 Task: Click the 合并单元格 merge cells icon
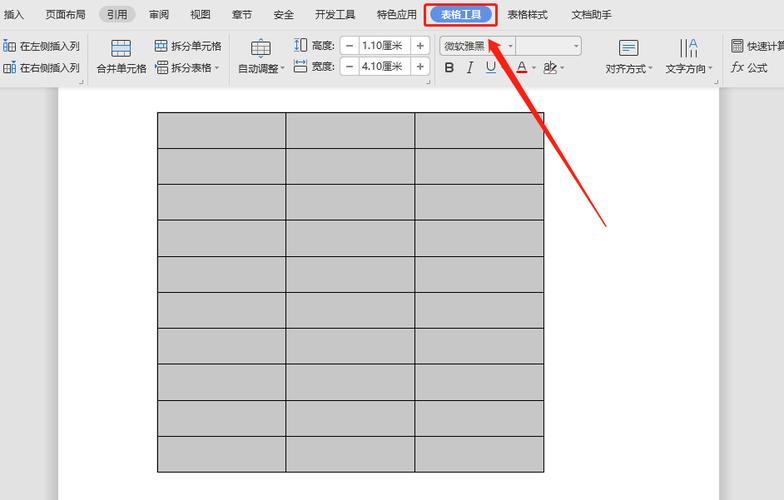[121, 48]
